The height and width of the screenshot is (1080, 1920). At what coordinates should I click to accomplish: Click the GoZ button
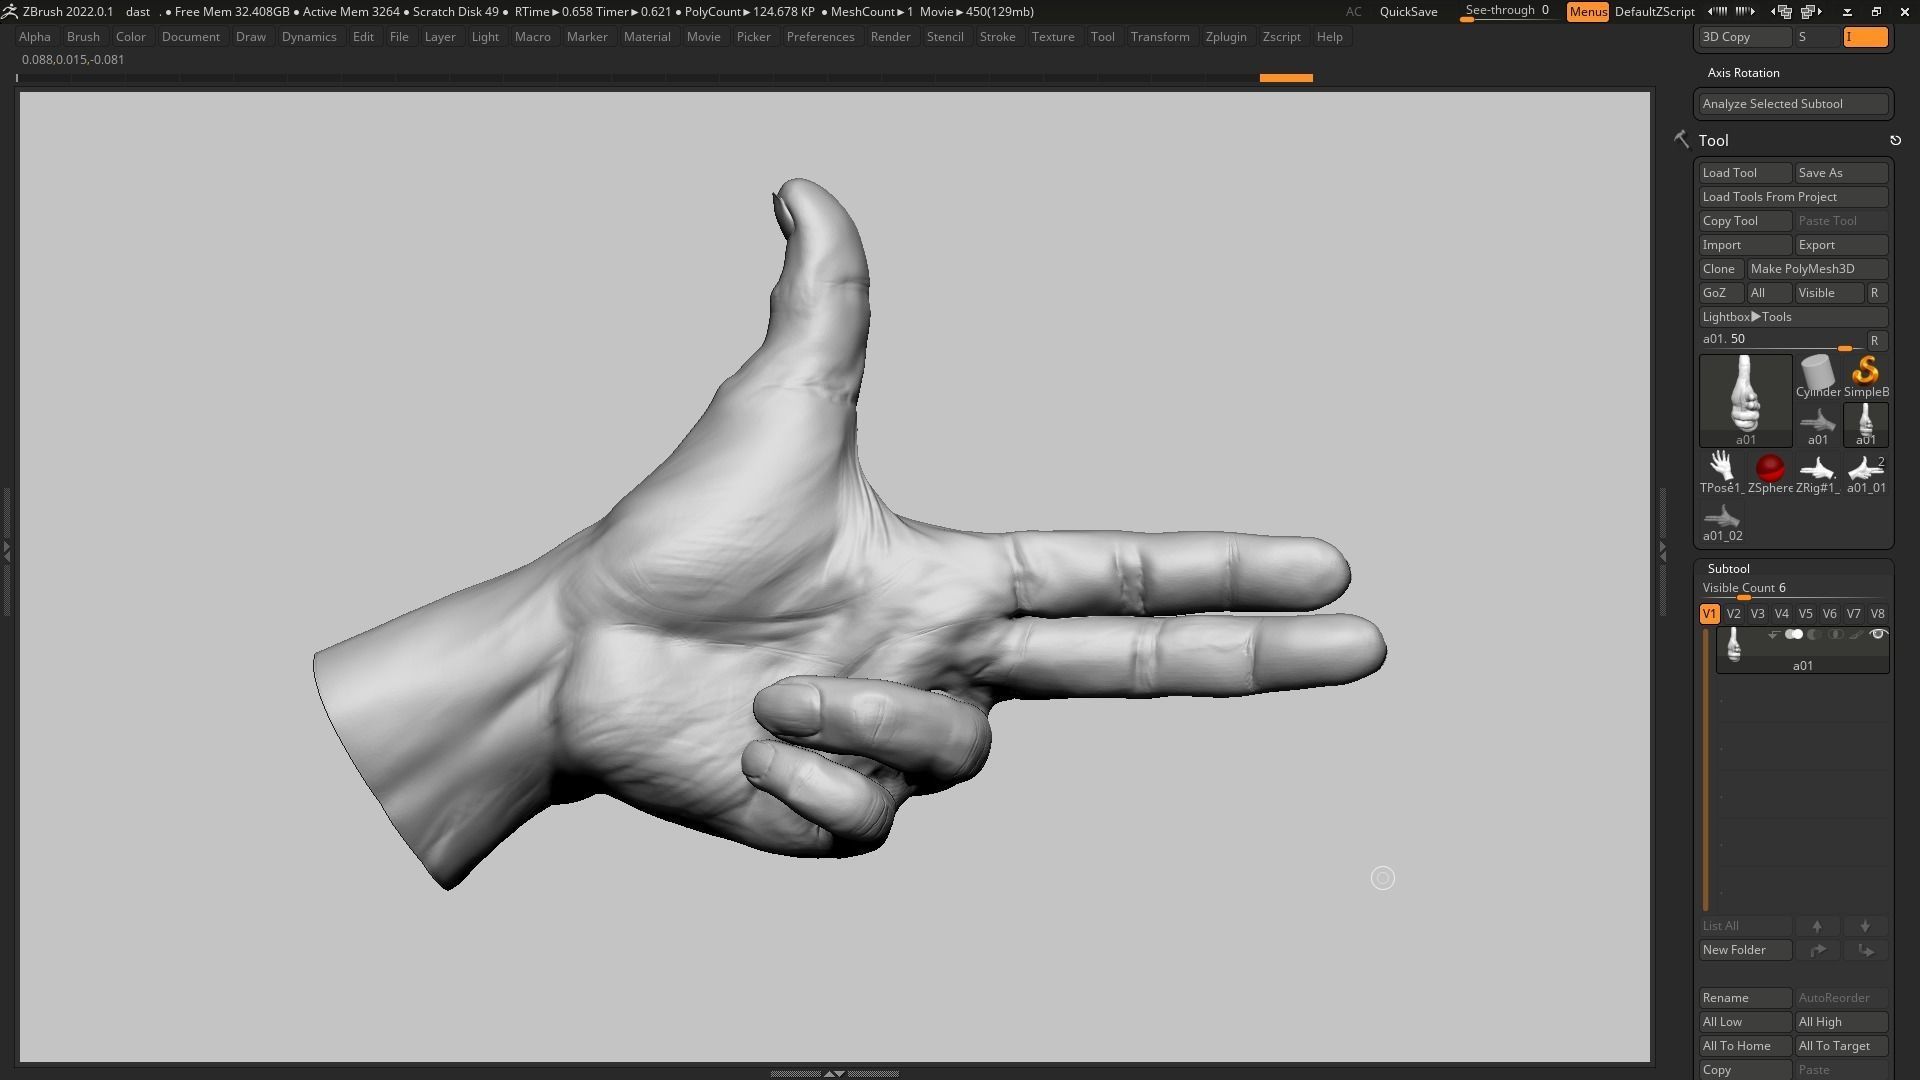click(x=1720, y=293)
